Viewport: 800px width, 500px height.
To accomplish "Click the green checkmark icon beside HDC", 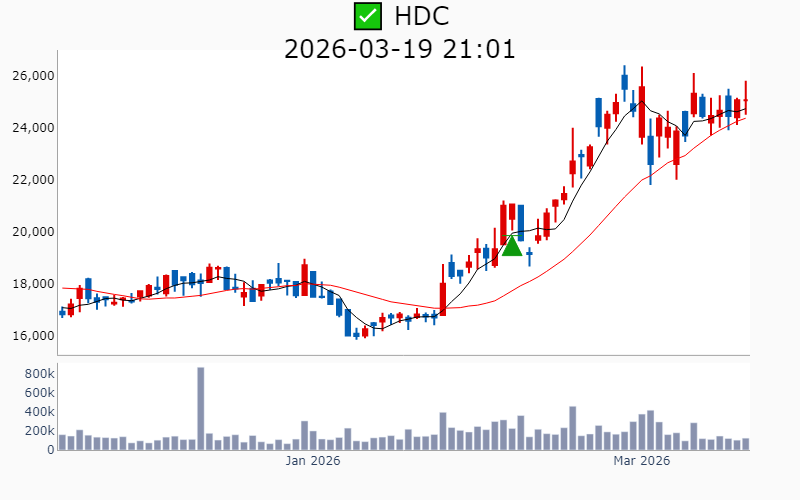I will (x=368, y=16).
